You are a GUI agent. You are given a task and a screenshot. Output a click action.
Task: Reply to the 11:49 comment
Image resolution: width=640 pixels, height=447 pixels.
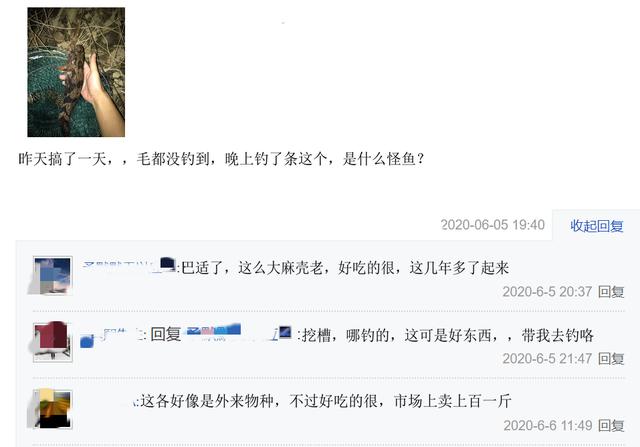pyautogui.click(x=611, y=426)
